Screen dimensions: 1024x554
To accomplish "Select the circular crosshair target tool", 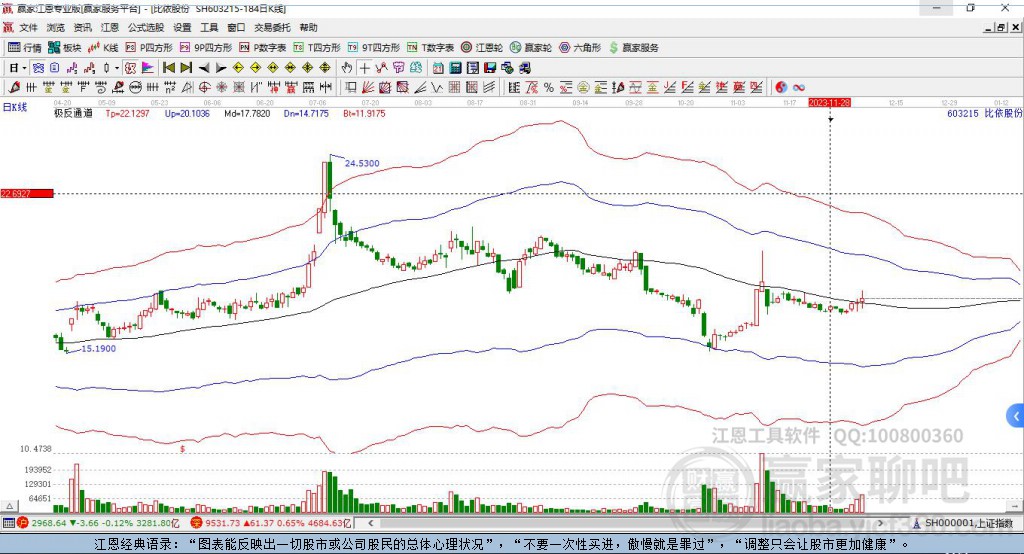I will coord(204,88).
